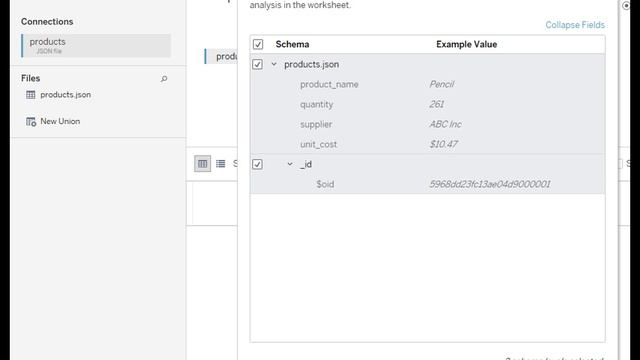The image size is (640, 360).
Task: Toggle the Schema select-all checkbox
Action: coord(258,44)
